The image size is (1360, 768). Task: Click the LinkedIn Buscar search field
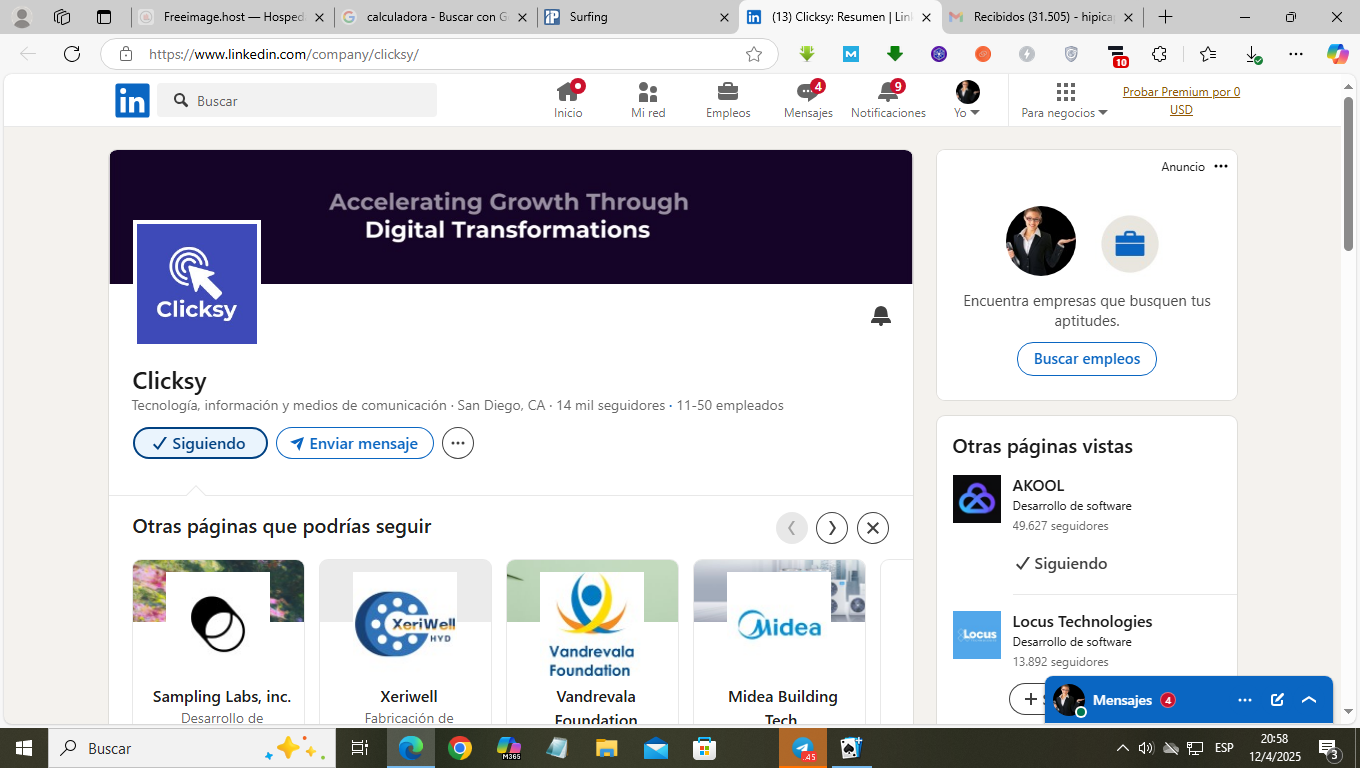(x=297, y=101)
